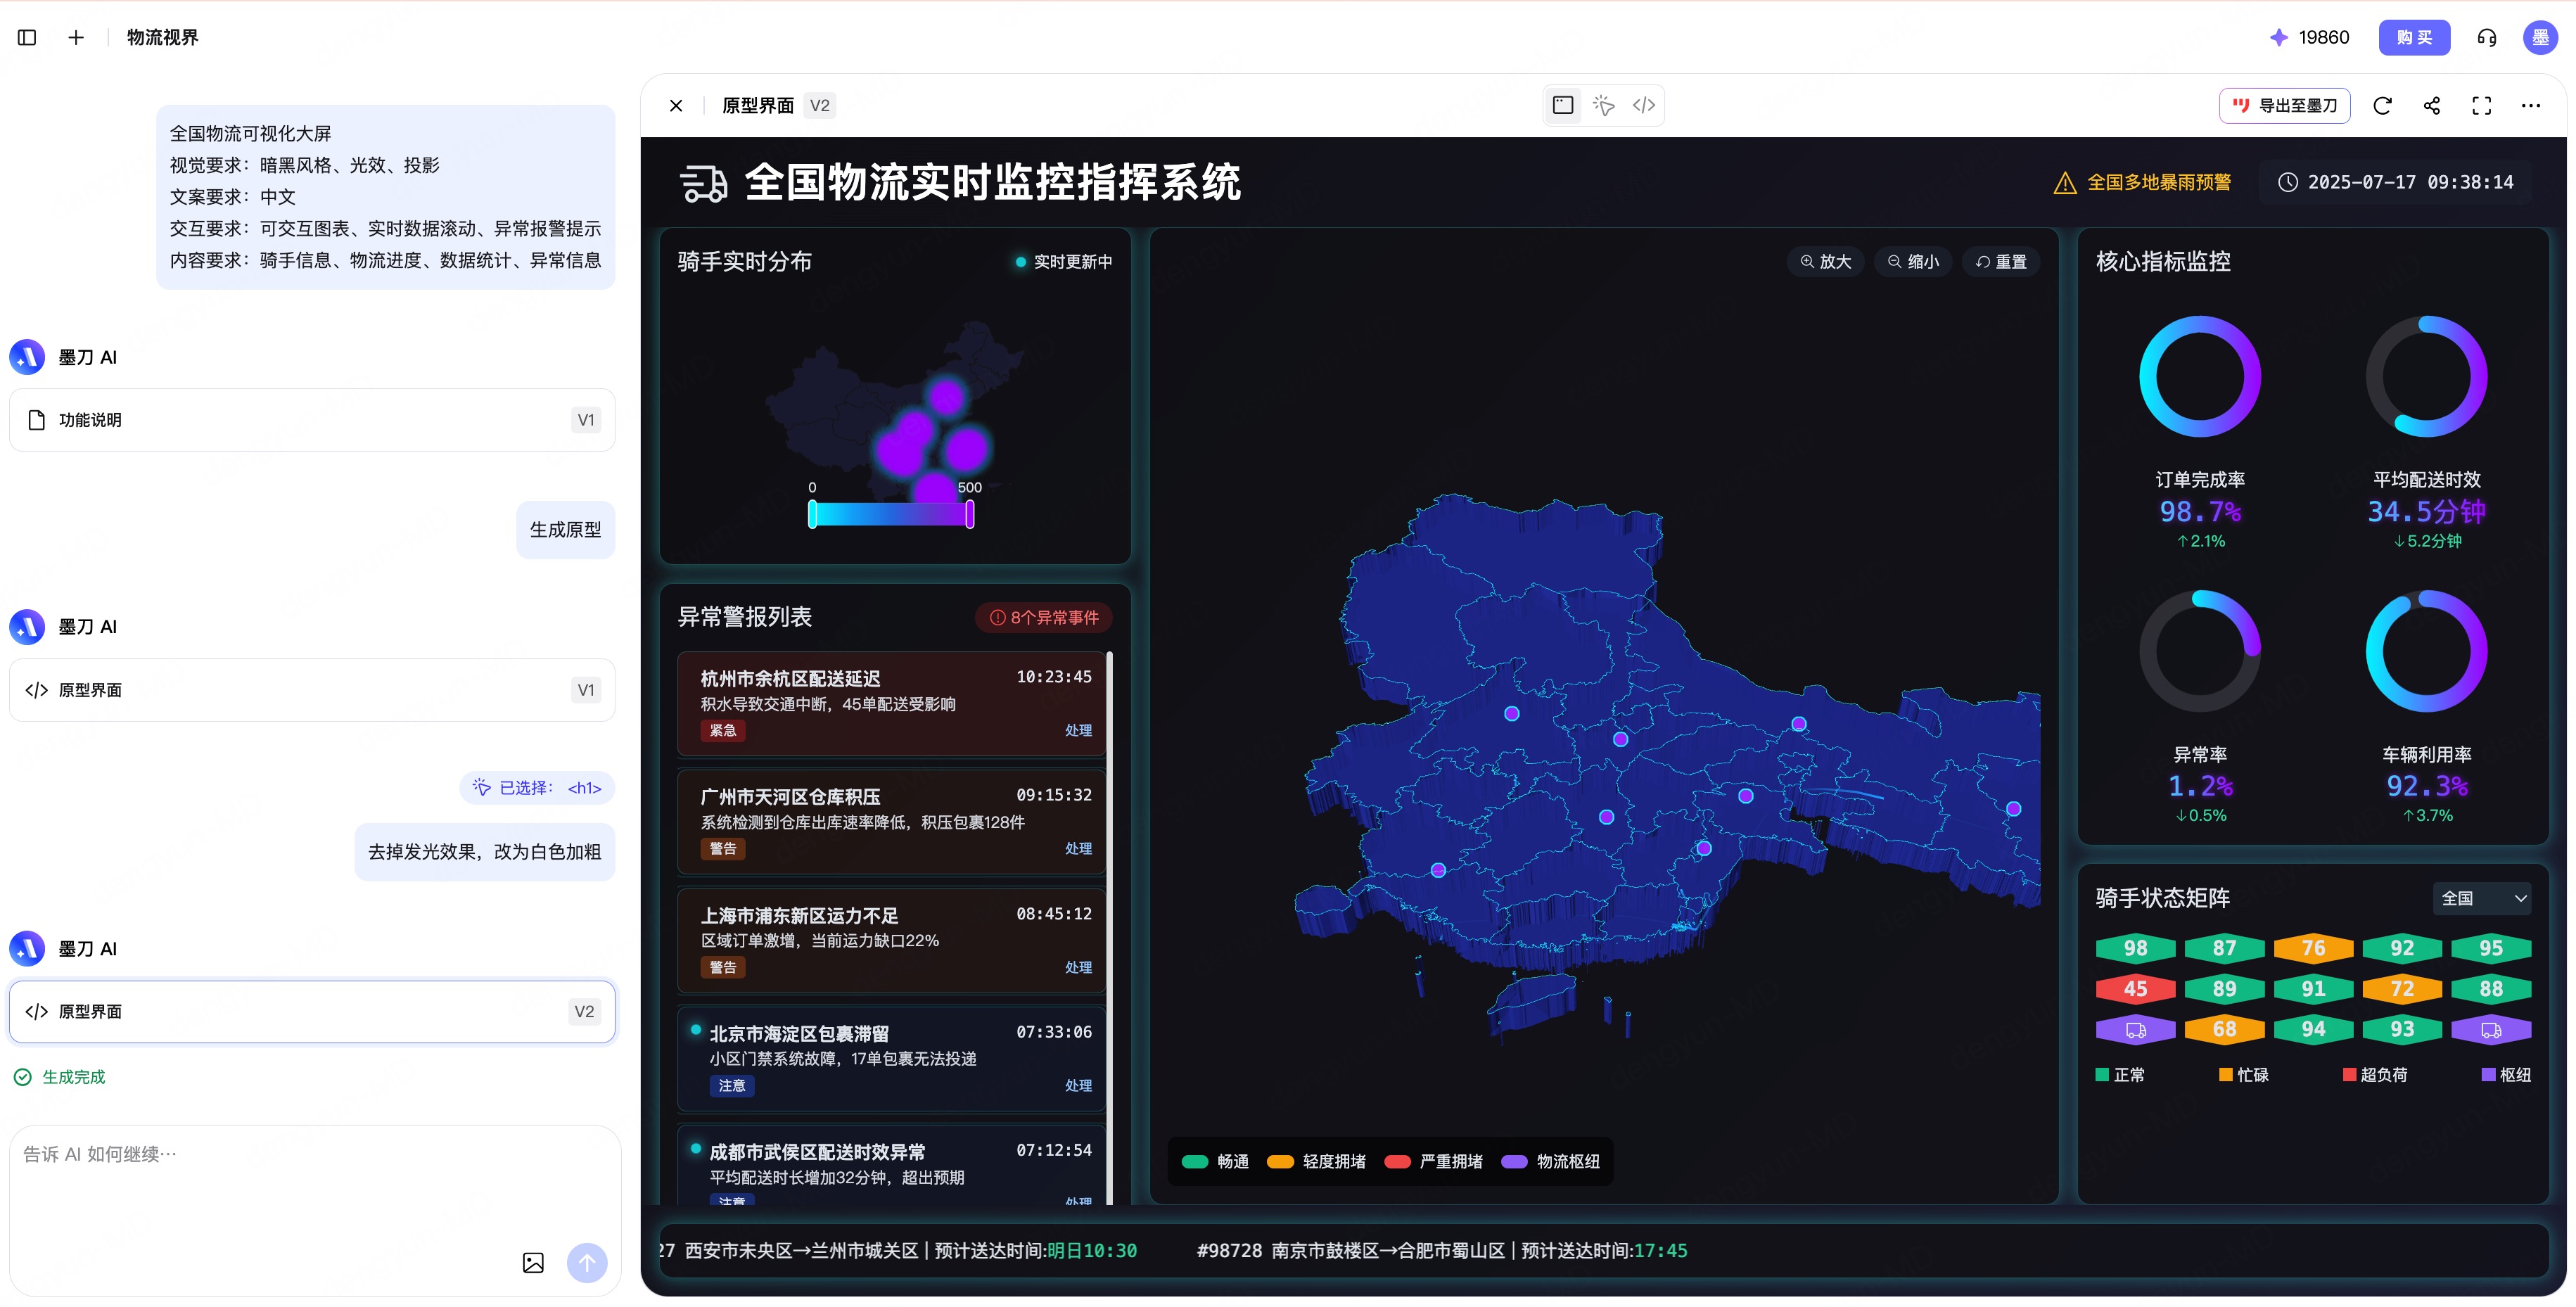
Task: Open the 原型界面 V2 card
Action: pyautogui.click(x=312, y=1011)
